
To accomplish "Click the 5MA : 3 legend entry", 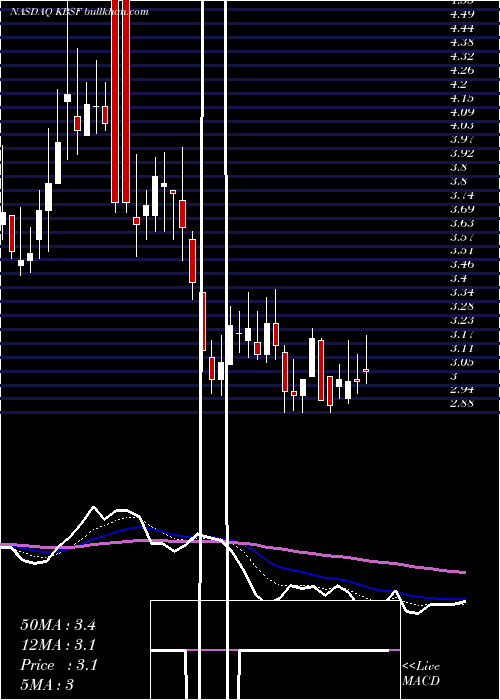I will [x=47, y=684].
